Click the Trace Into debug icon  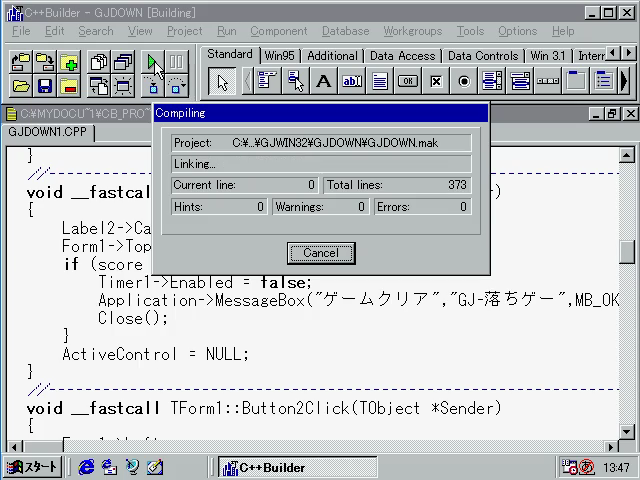153,86
